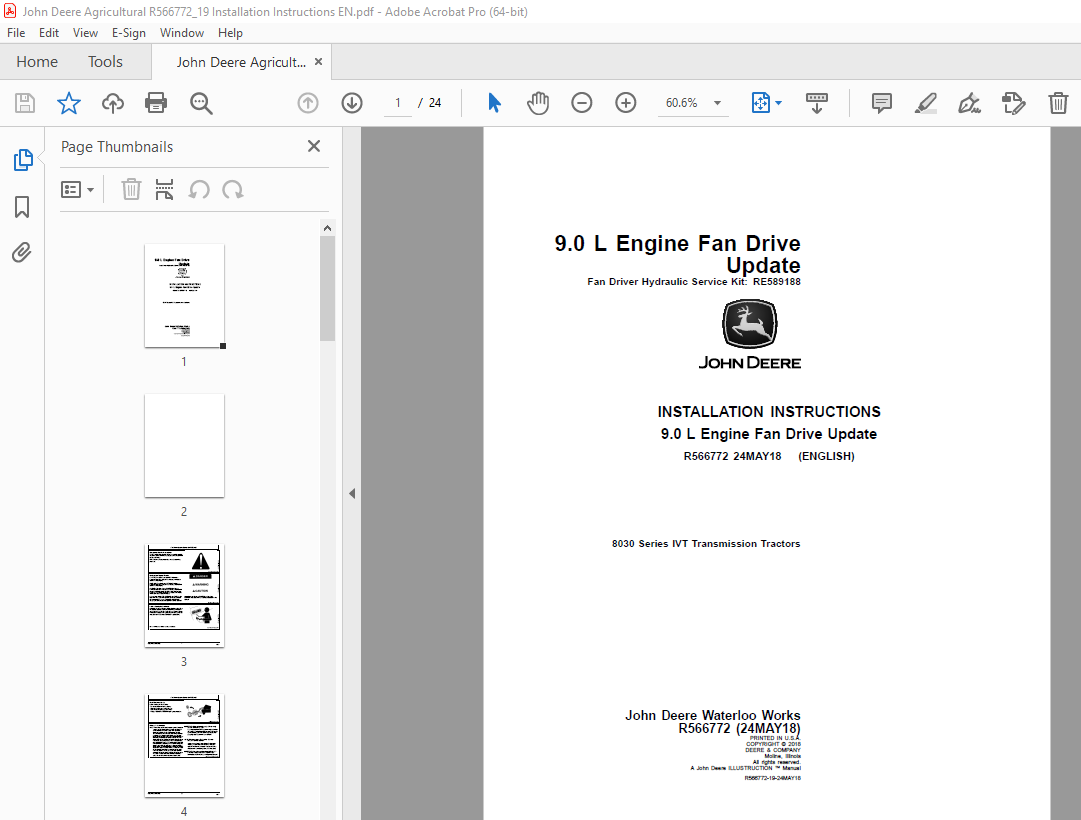1081x820 pixels.
Task: Open the Edit menu
Action: 48,32
